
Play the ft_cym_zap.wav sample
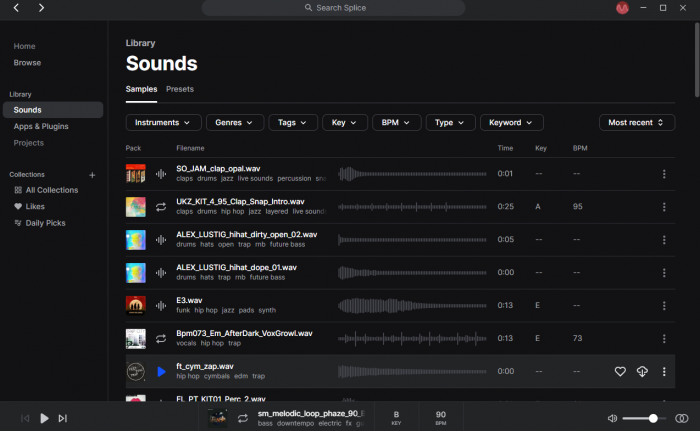(x=162, y=372)
